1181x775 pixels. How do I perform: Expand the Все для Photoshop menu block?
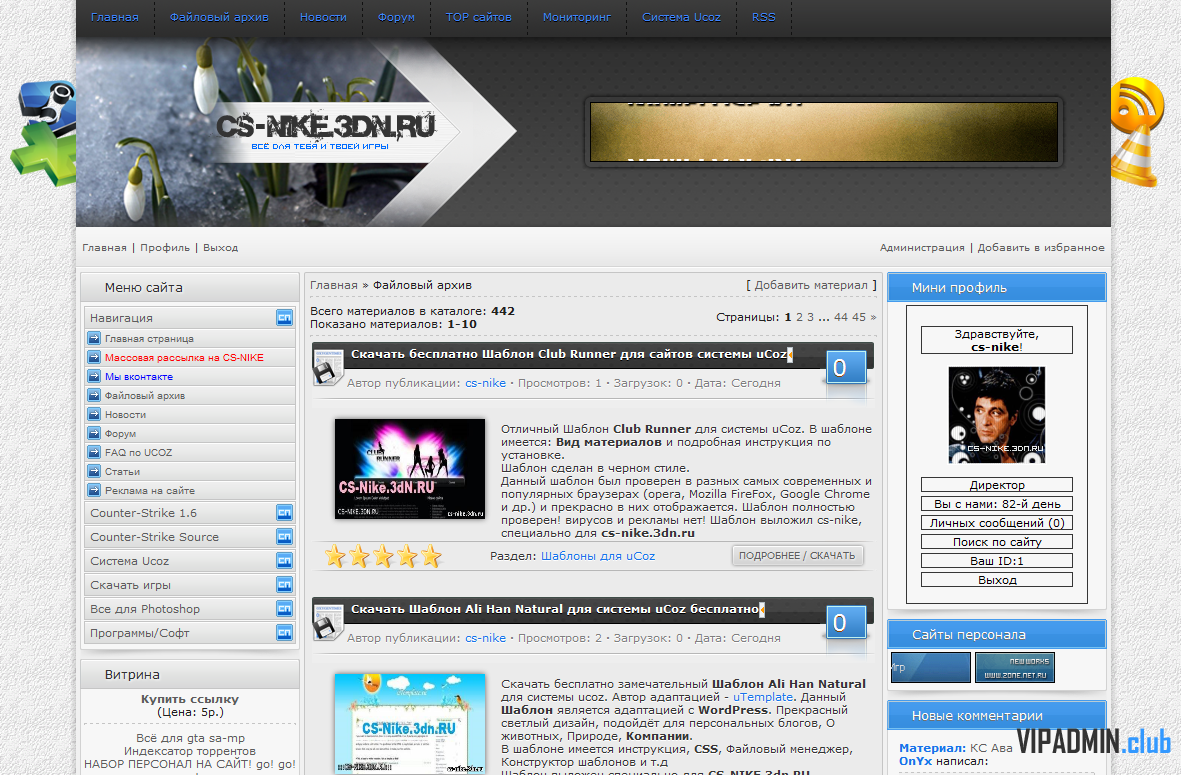tap(284, 609)
